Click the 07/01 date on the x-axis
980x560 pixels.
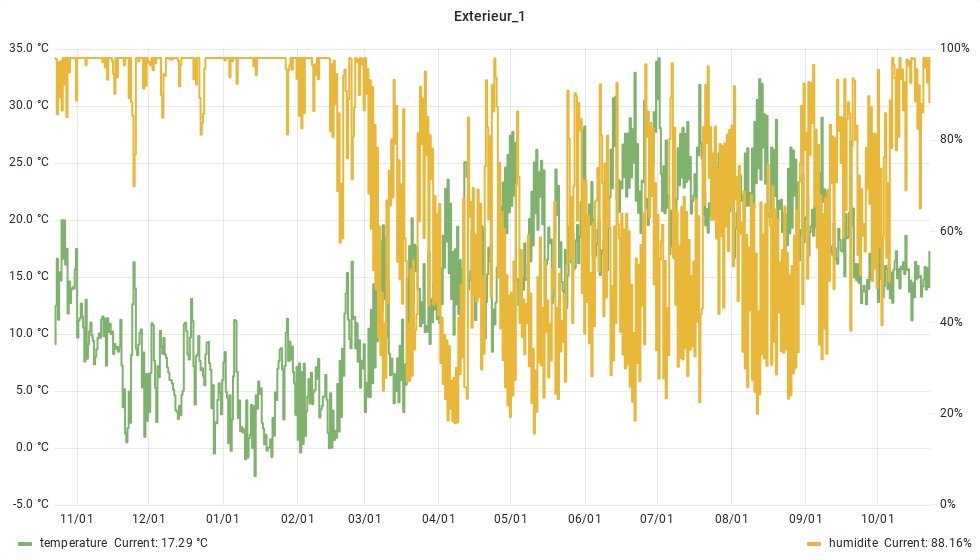pyautogui.click(x=657, y=519)
